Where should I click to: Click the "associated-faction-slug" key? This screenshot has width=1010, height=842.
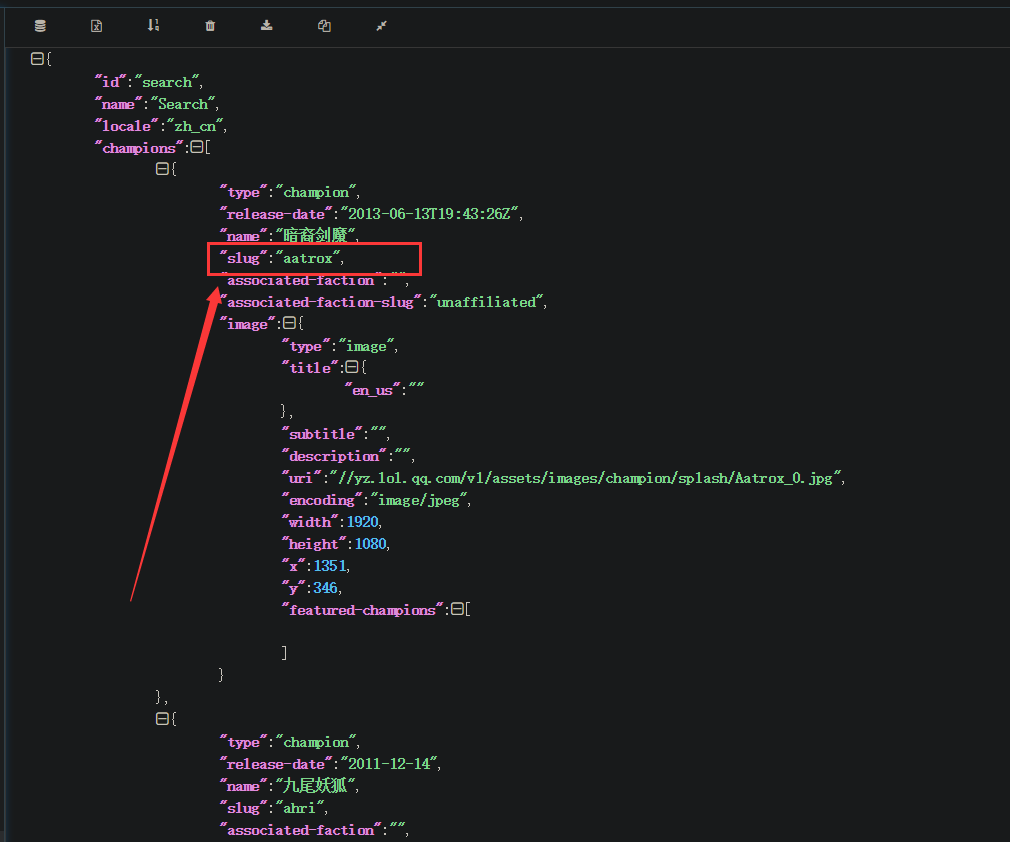click(x=320, y=301)
